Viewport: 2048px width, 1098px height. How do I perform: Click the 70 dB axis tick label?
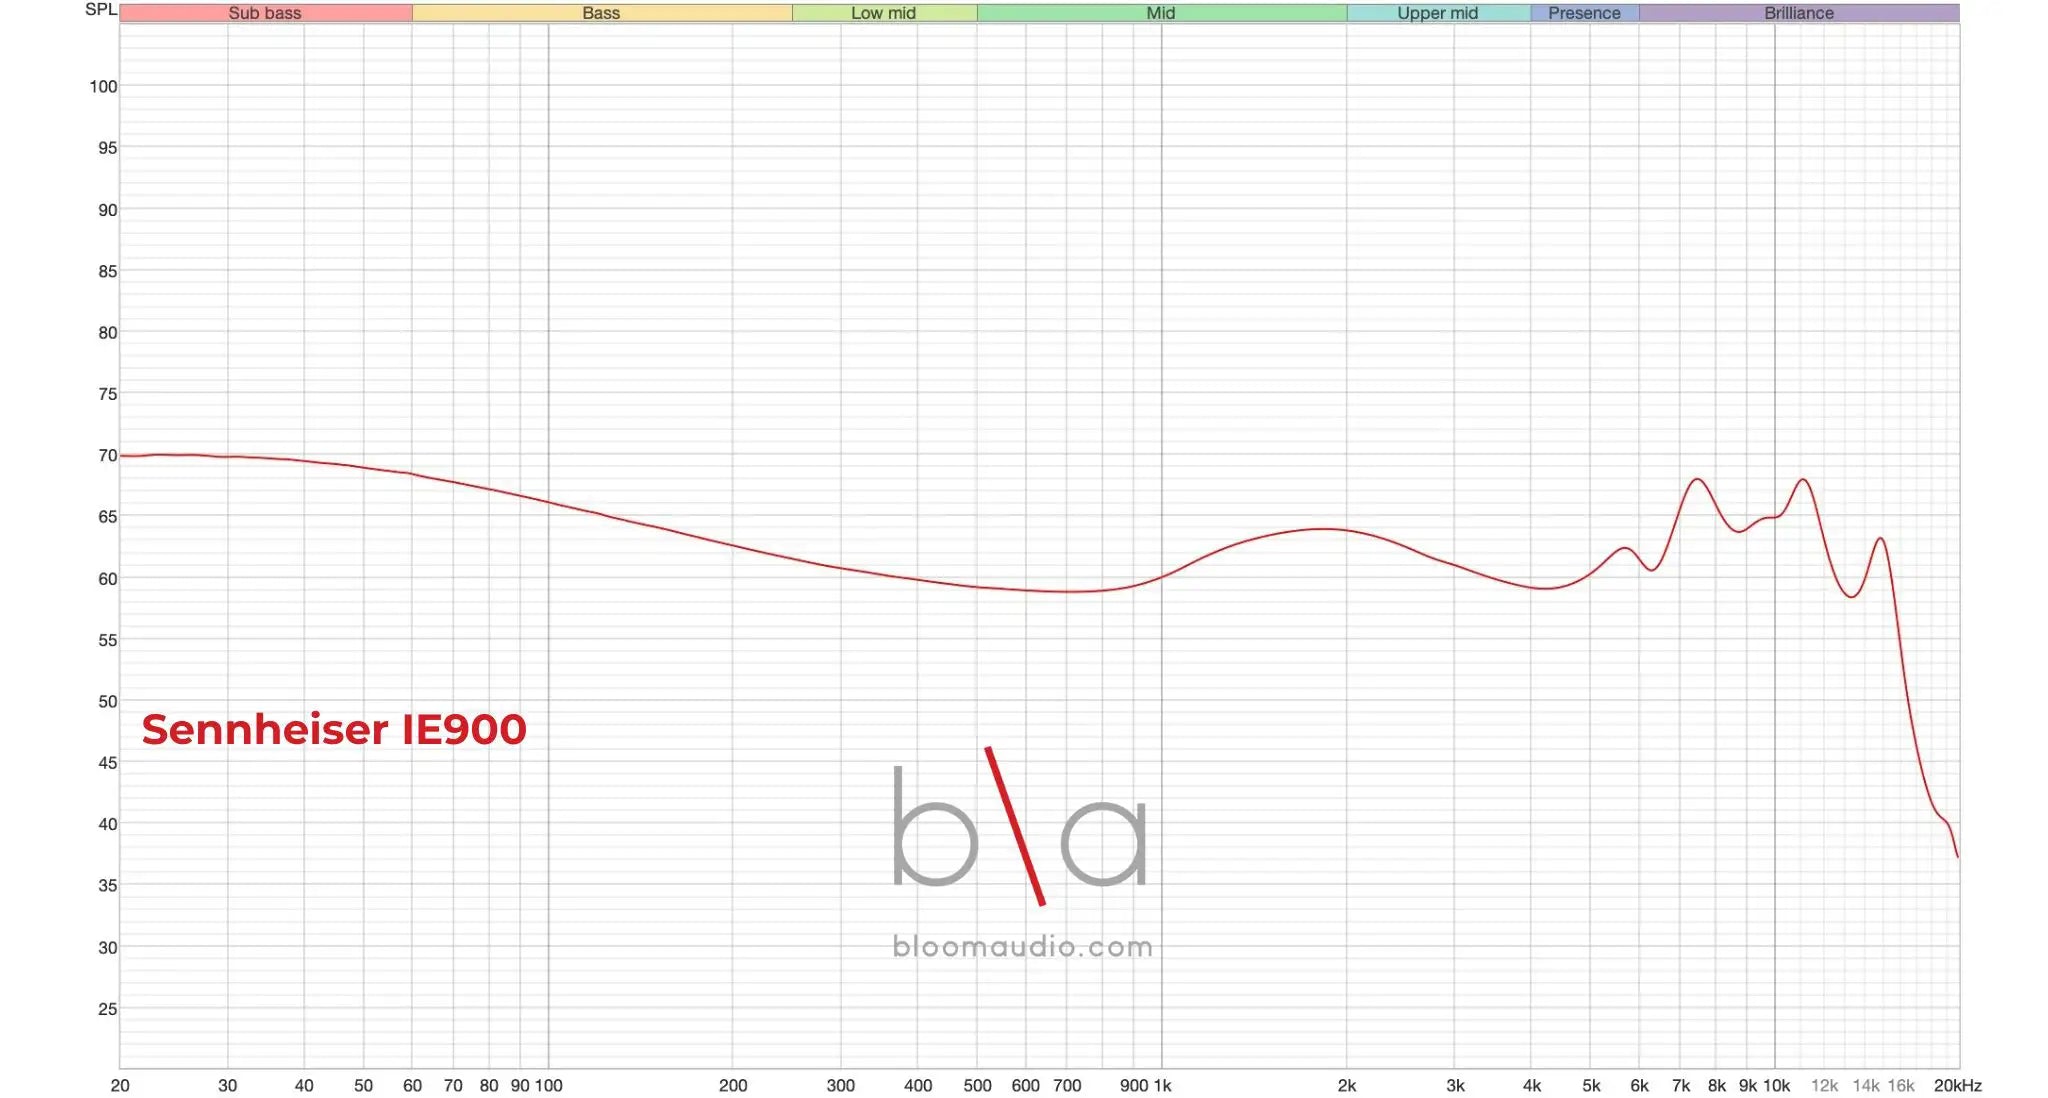107,455
